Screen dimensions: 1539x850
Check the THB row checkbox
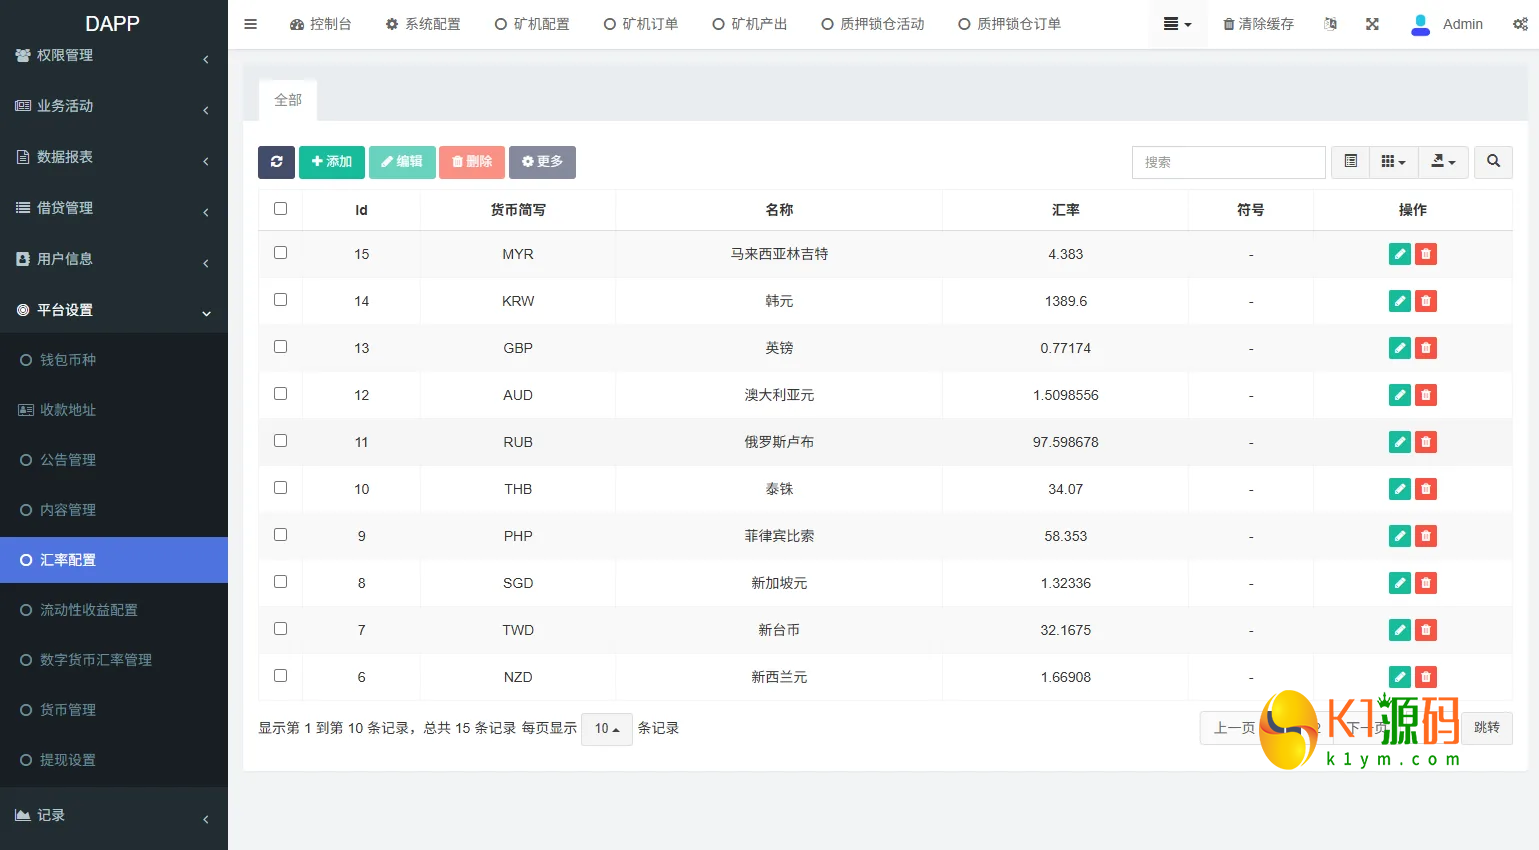(280, 488)
